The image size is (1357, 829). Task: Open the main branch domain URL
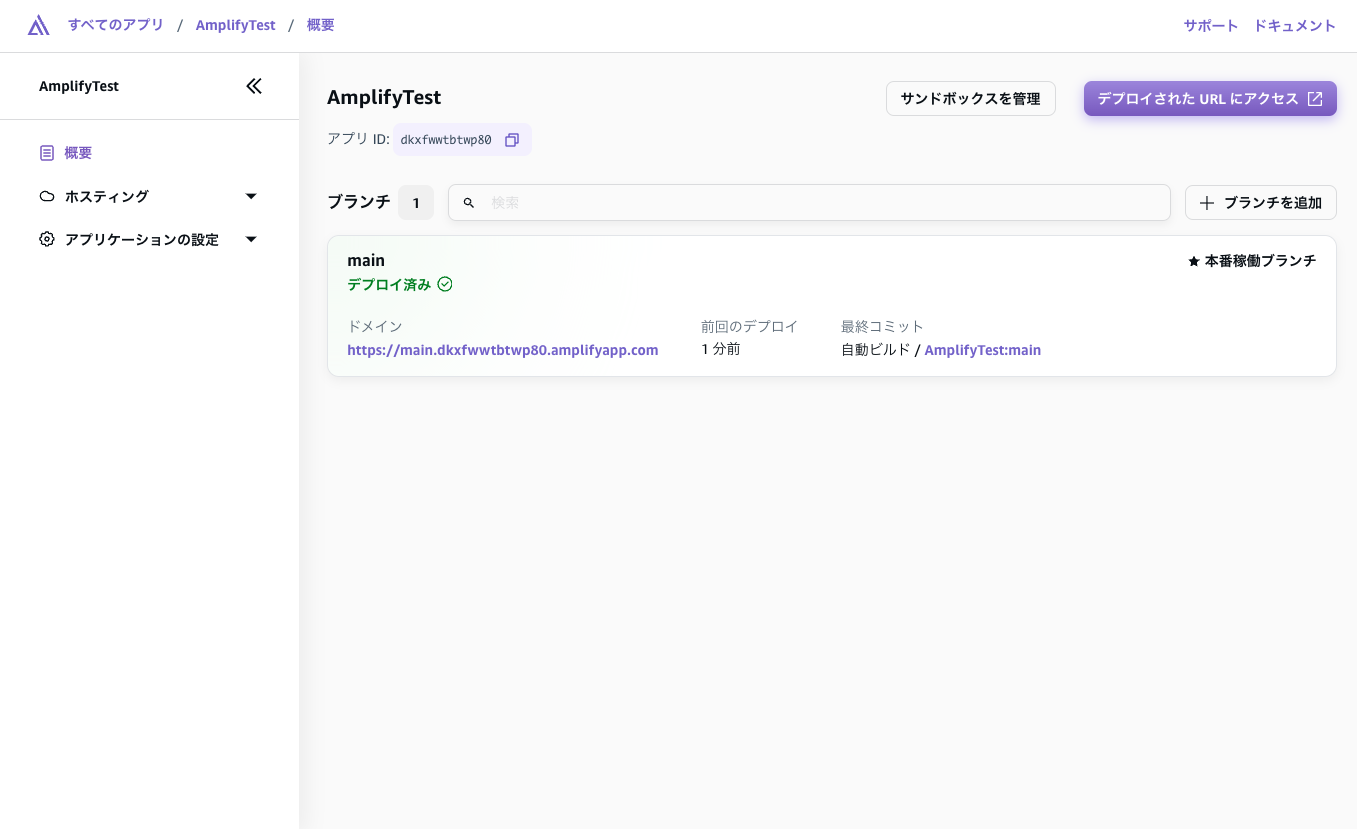tap(502, 350)
